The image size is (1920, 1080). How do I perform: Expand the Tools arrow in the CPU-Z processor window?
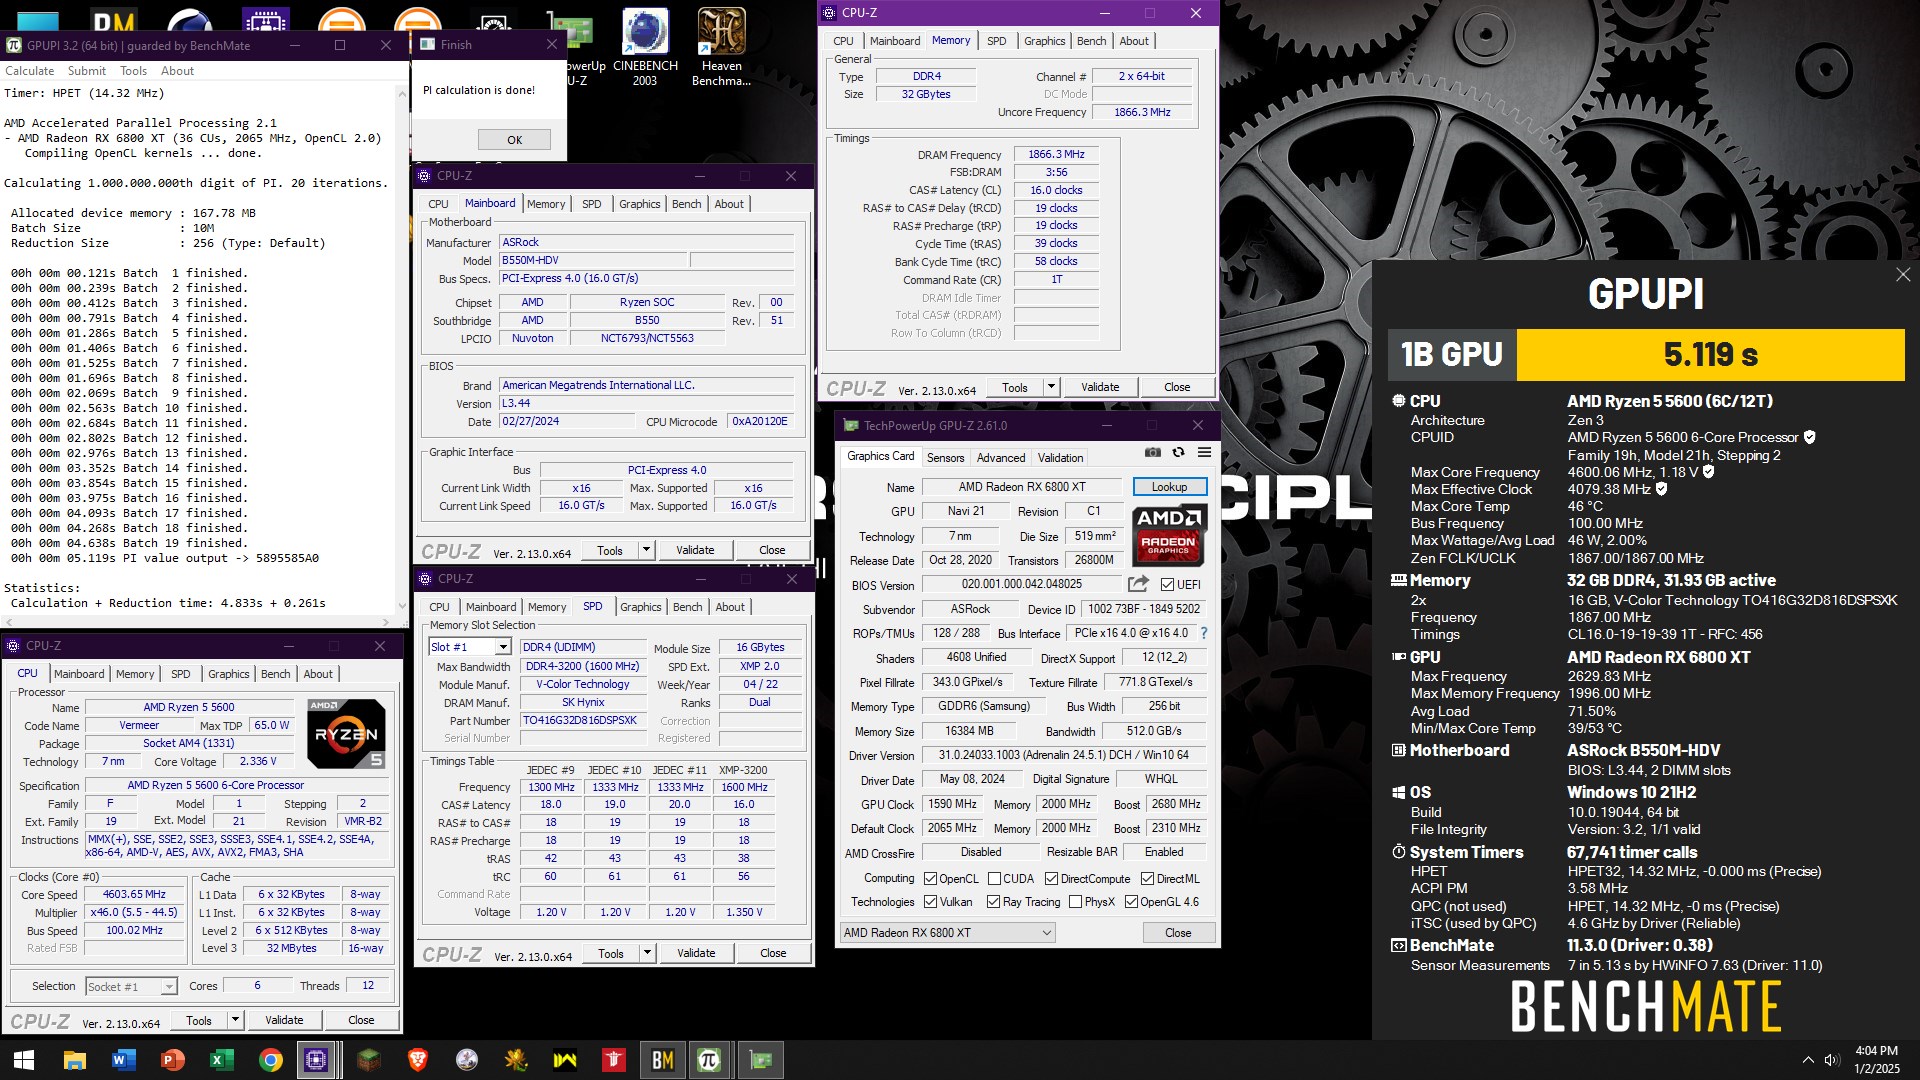coord(235,1020)
